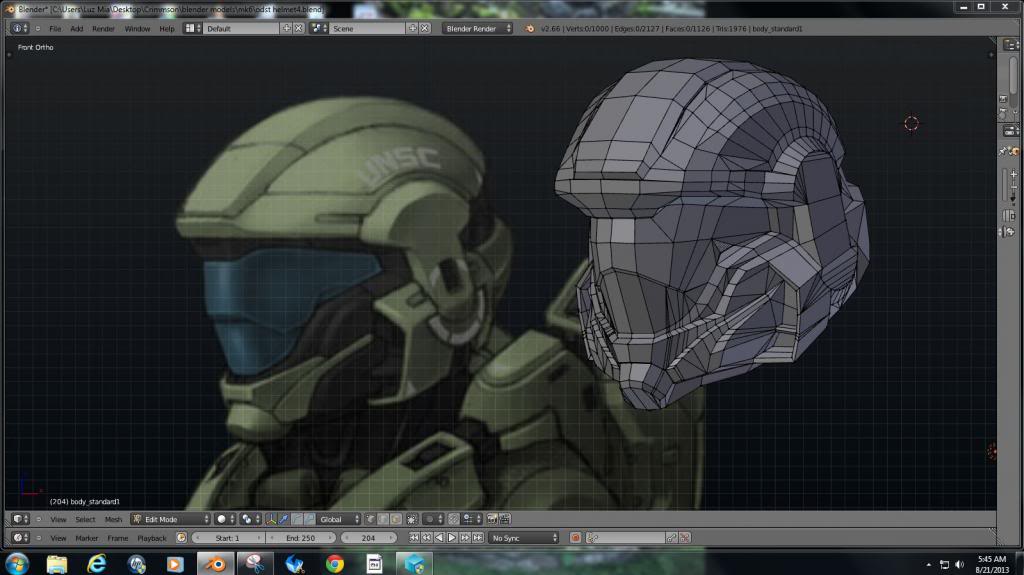Expand the Edit Mode dropdown
This screenshot has height=575, width=1024.
[170, 519]
